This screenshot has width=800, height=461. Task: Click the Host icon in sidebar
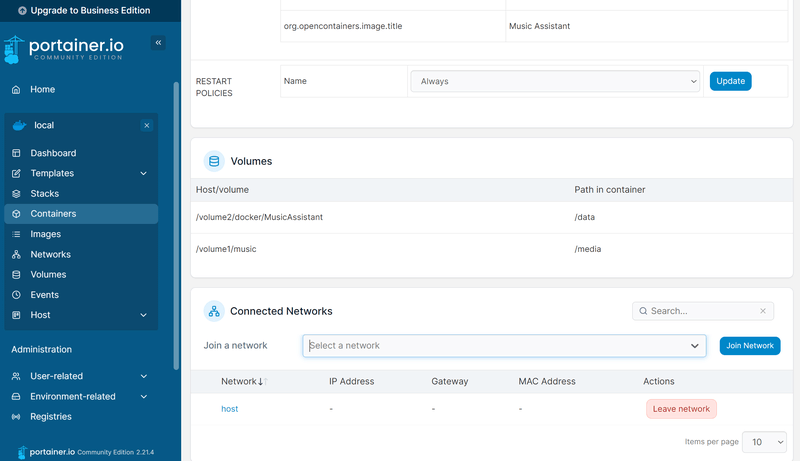coord(16,315)
